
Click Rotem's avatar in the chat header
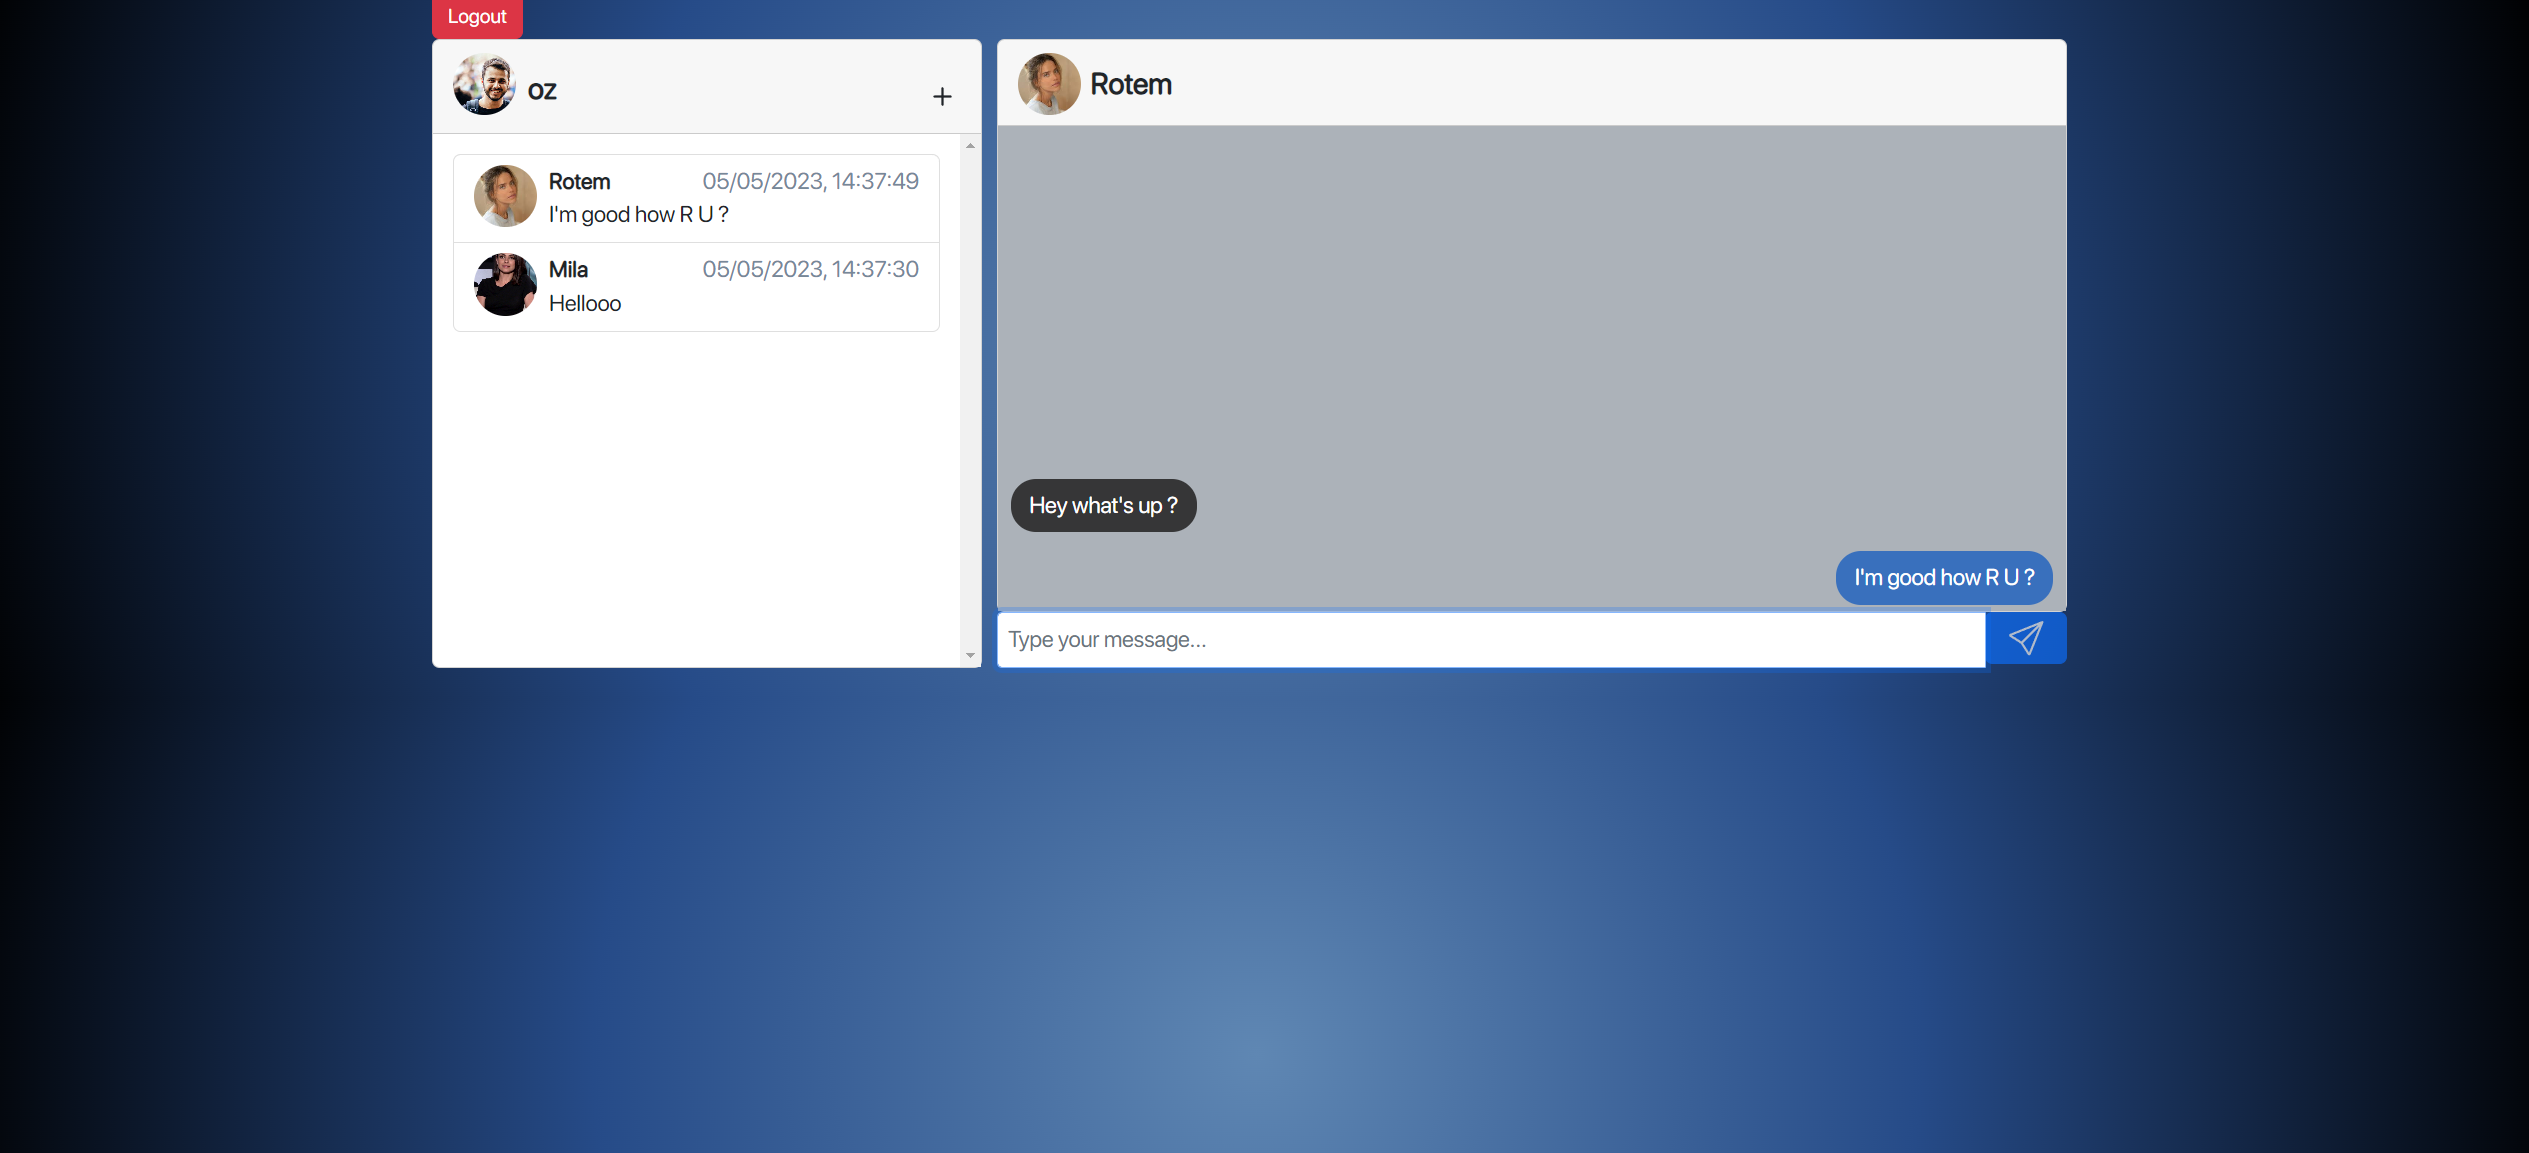[x=1048, y=84]
